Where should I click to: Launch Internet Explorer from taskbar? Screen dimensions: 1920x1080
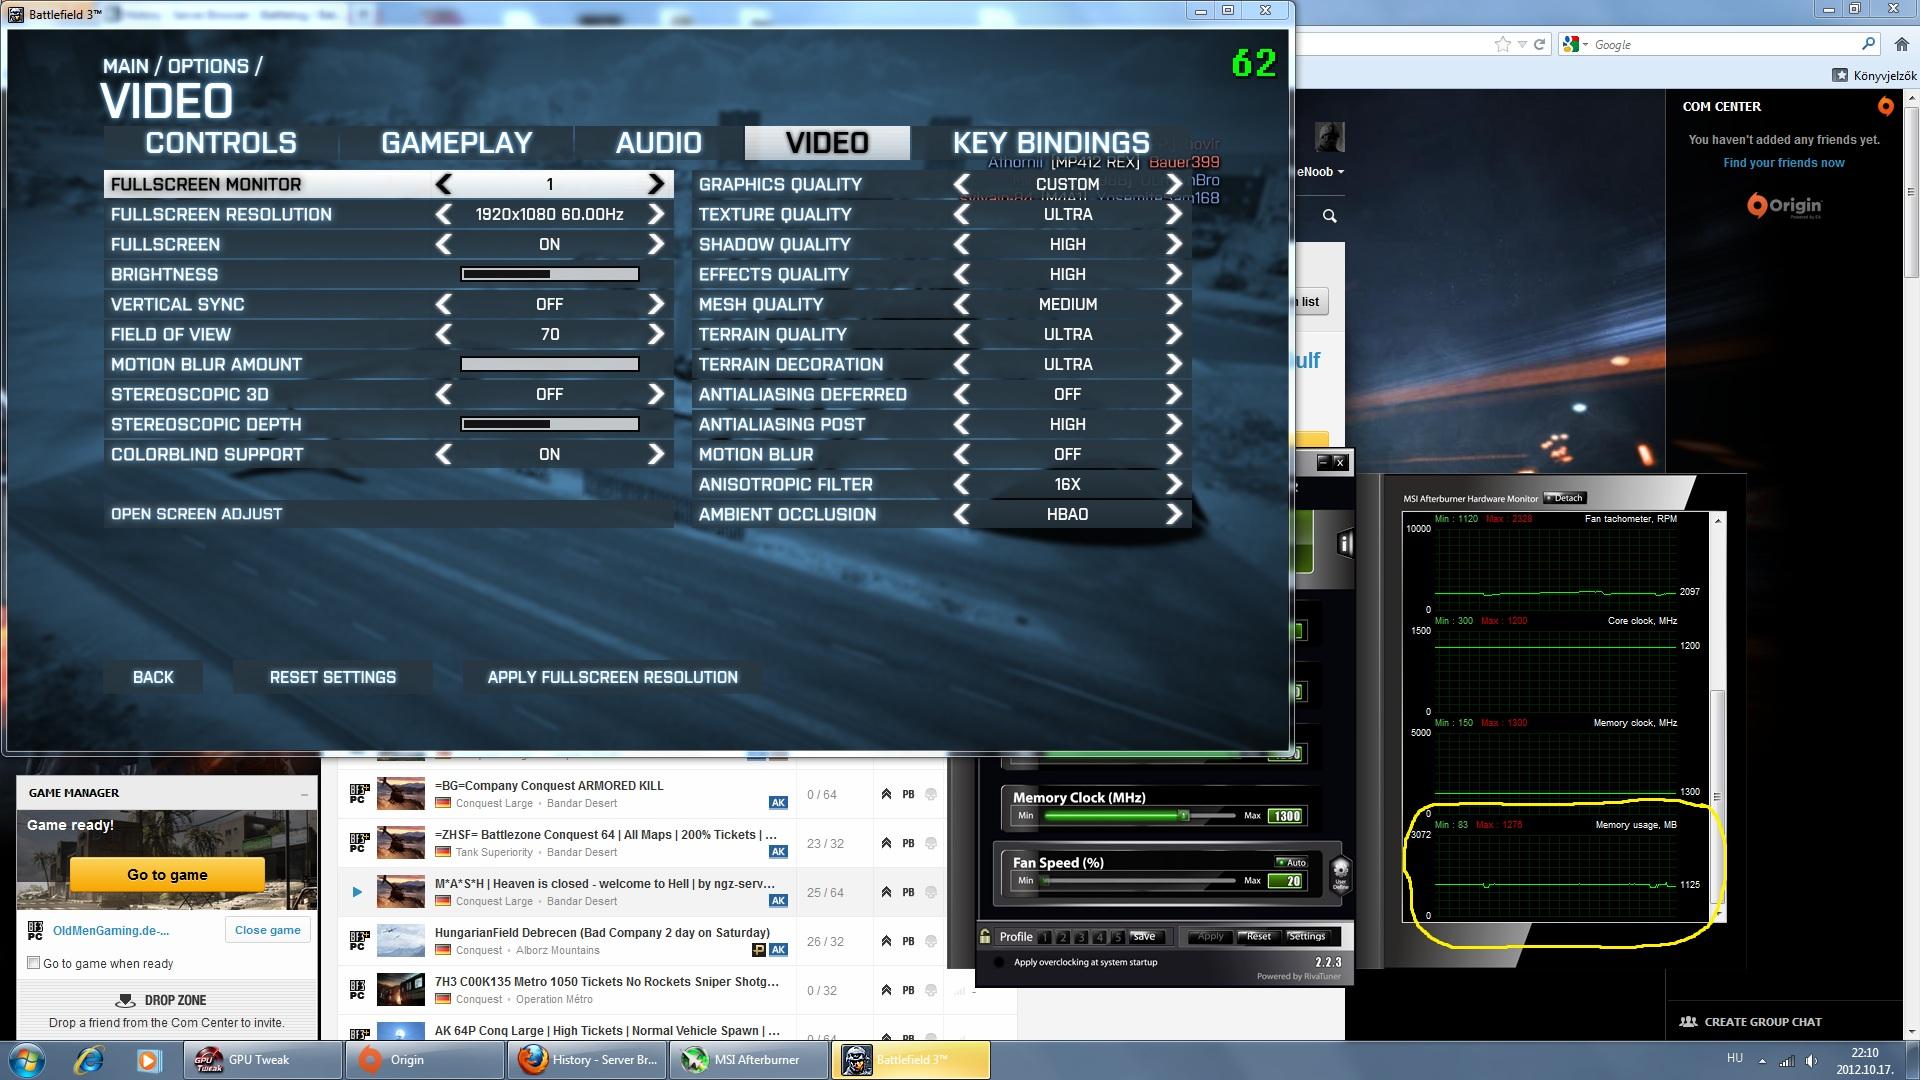click(90, 1059)
